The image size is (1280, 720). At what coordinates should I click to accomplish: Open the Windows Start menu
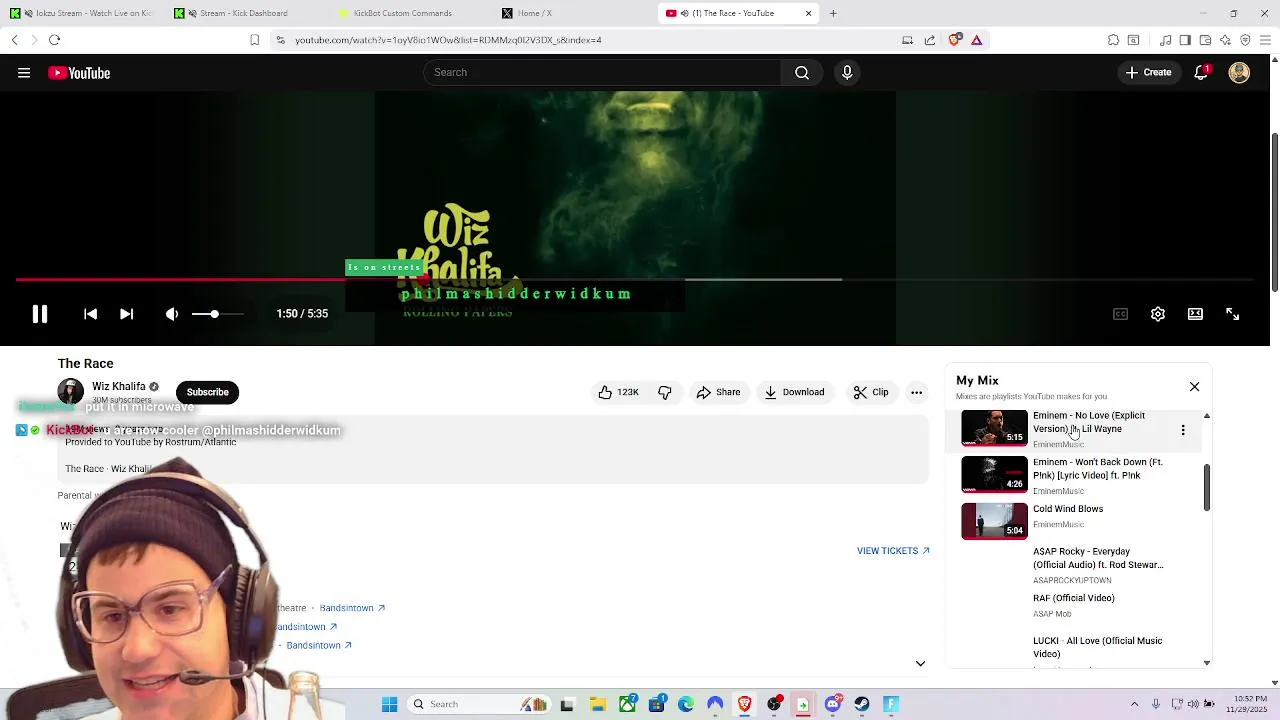click(390, 704)
